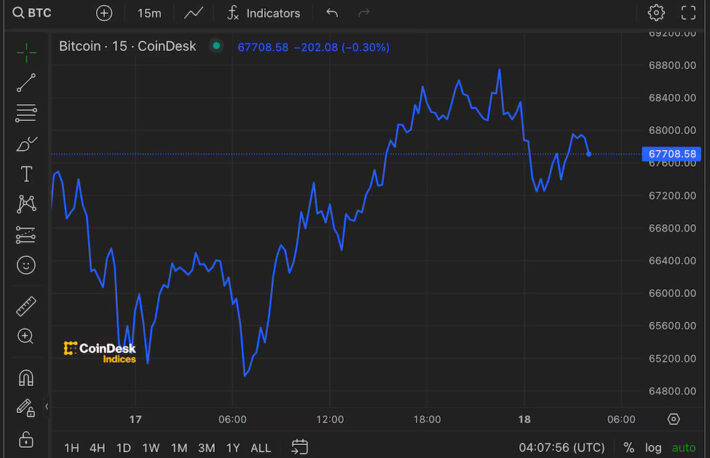
Task: Click the 18 date label on time axis
Action: pyautogui.click(x=524, y=419)
